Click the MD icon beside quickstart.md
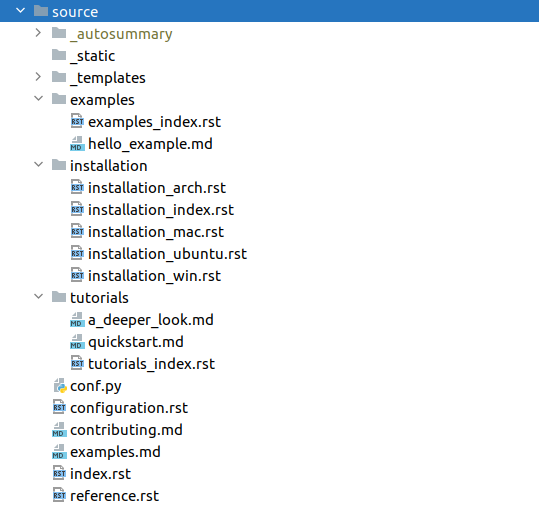This screenshot has width=539, height=506. [77, 341]
